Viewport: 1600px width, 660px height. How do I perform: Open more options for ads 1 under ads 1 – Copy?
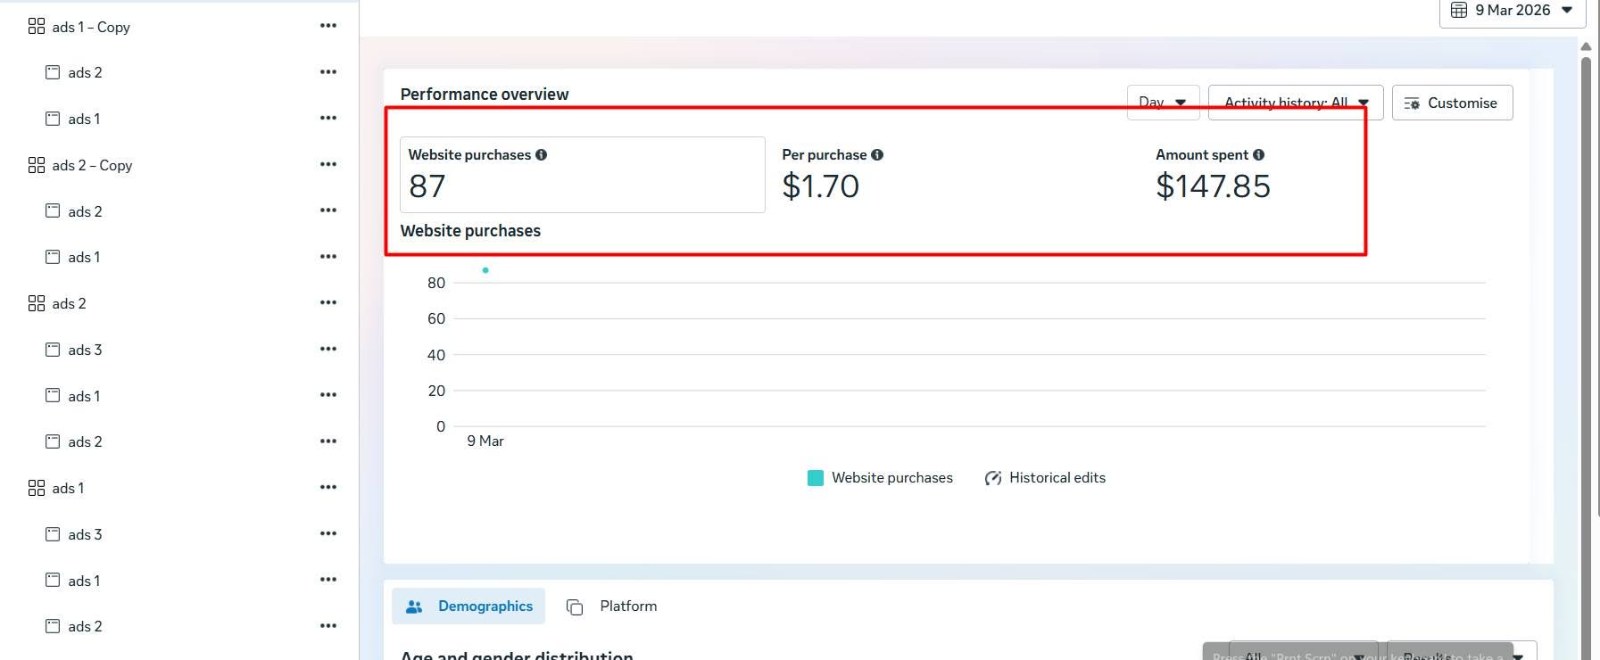(328, 118)
